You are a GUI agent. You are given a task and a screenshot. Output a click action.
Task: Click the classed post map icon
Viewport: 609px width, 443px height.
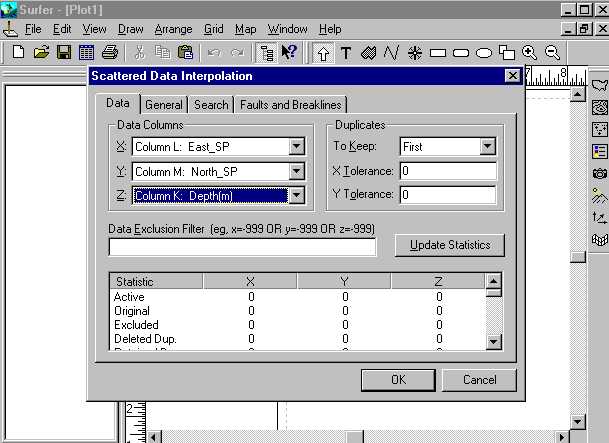point(600,151)
